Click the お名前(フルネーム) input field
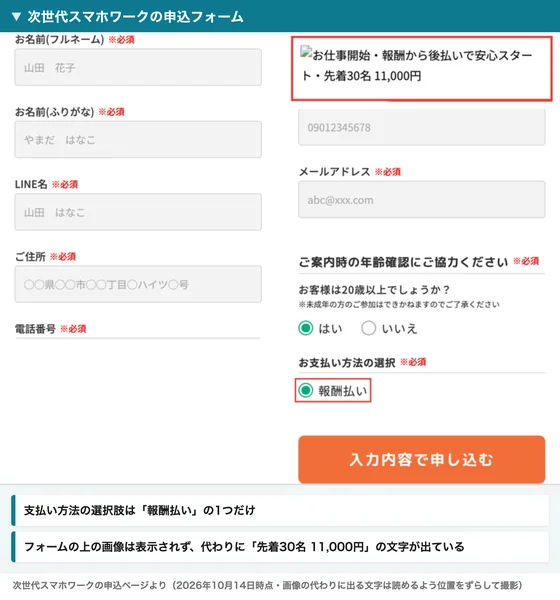This screenshot has width=560, height=600. click(x=138, y=67)
